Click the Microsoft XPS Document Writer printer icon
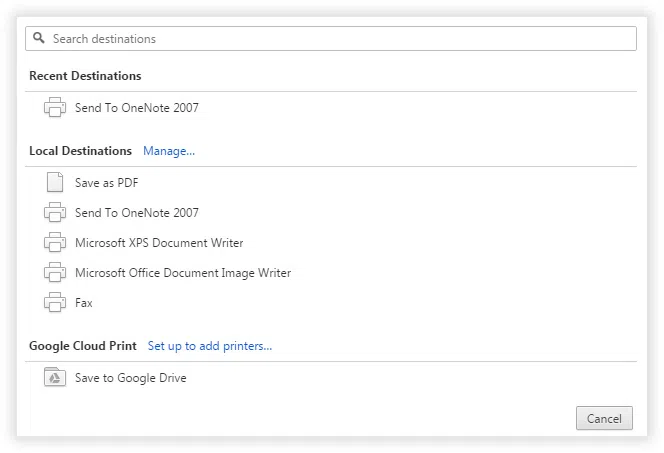Screen dimensions: 664x453 [55, 243]
